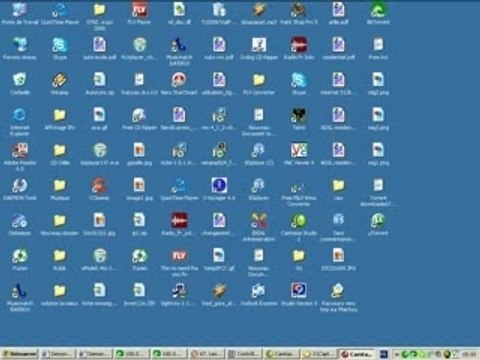
Task: Select the FLV video file icon in the second-to-last row
Action: [x=179, y=256]
